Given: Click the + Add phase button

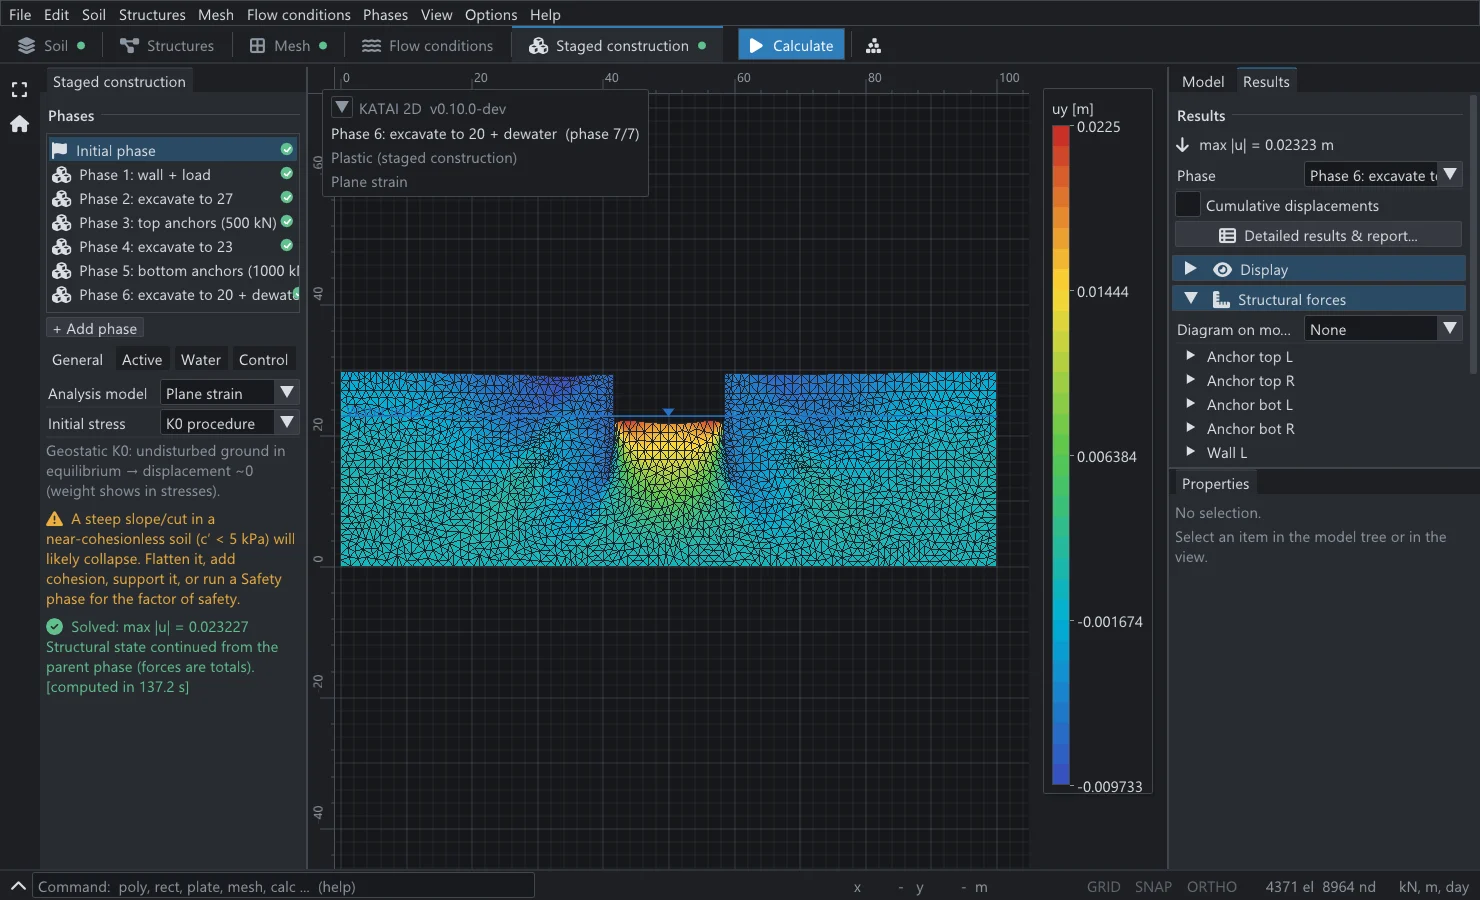Looking at the screenshot, I should [95, 329].
